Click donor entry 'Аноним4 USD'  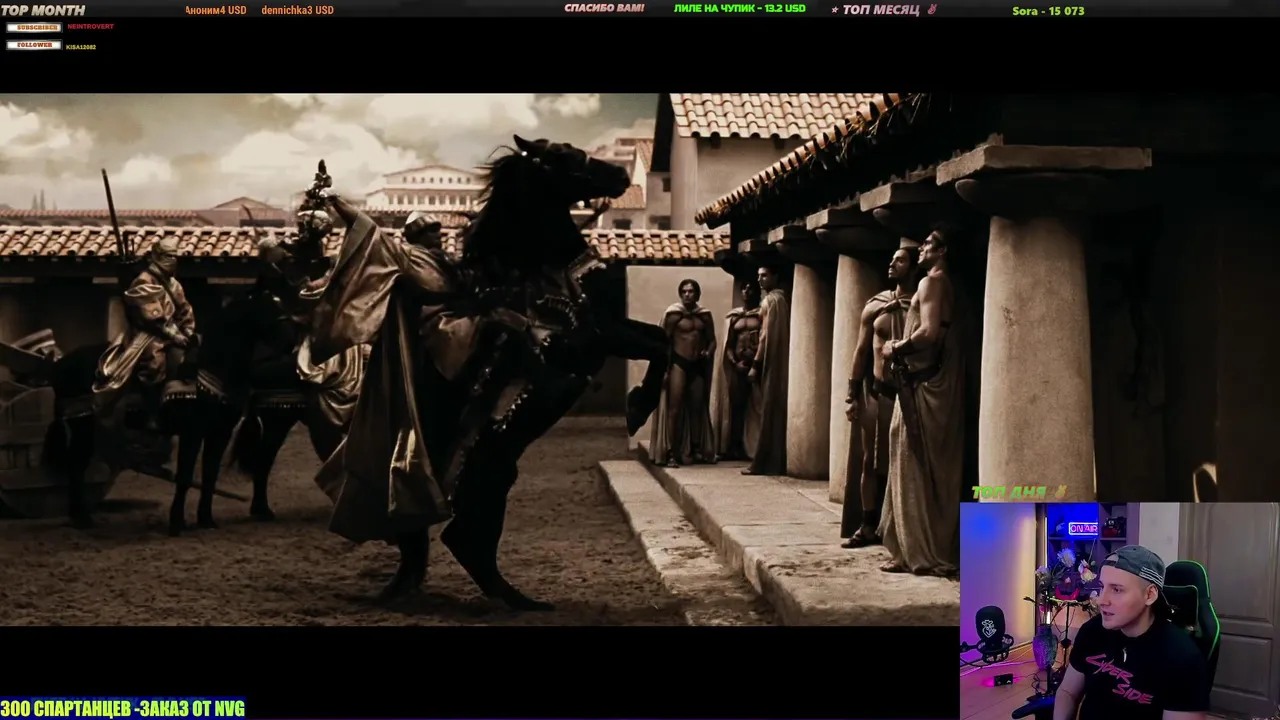(216, 10)
